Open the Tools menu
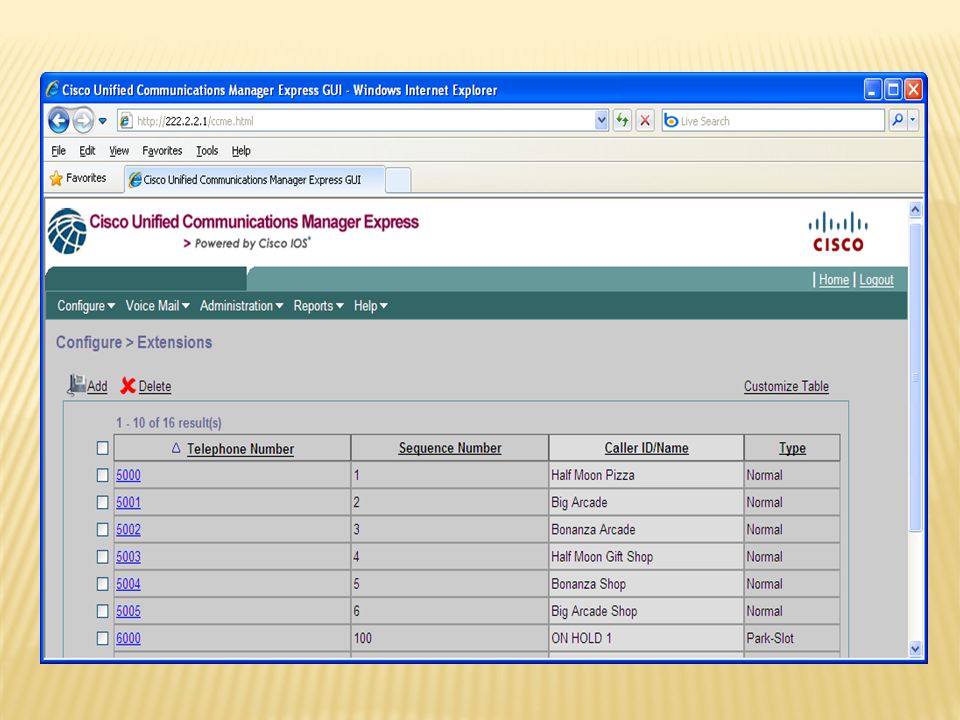 207,151
